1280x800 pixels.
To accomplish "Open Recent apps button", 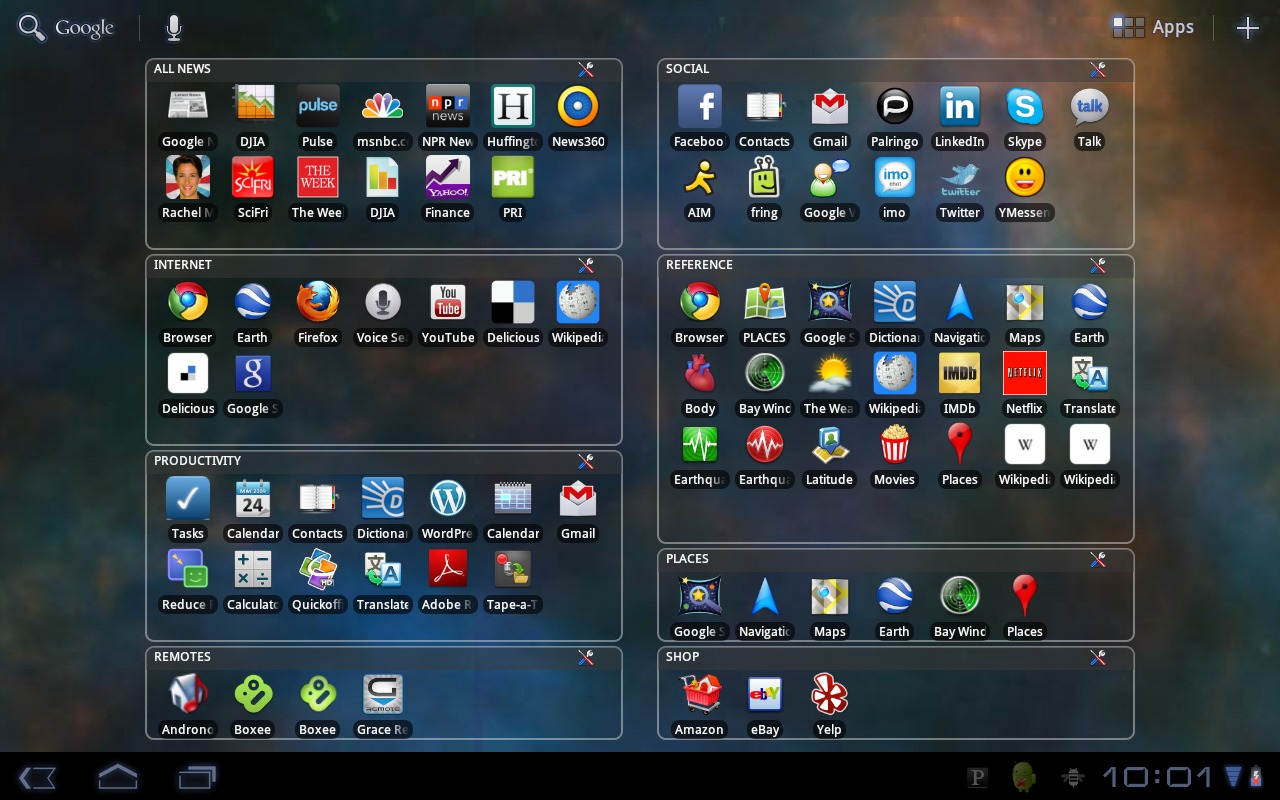I will tap(197, 777).
